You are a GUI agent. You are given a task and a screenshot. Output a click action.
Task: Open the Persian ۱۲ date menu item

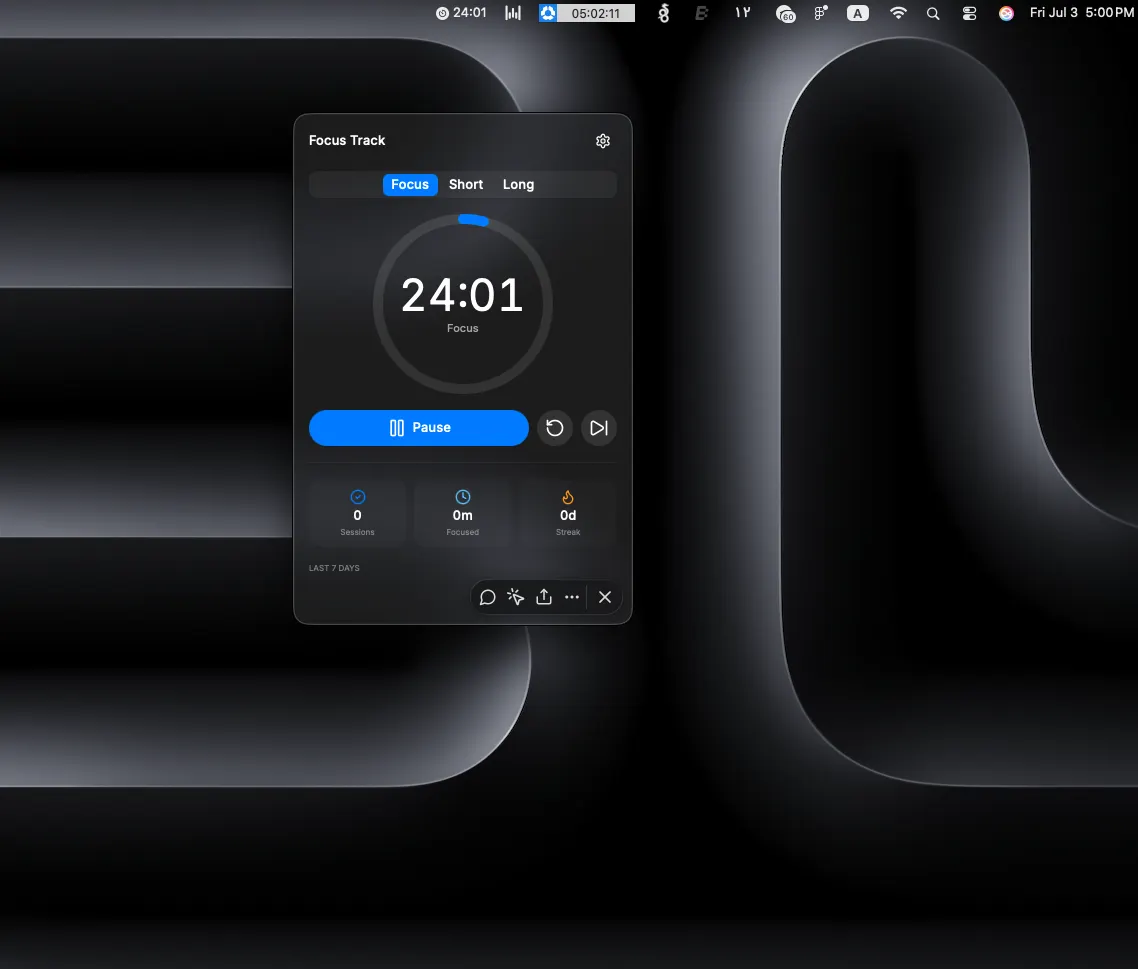pyautogui.click(x=742, y=13)
